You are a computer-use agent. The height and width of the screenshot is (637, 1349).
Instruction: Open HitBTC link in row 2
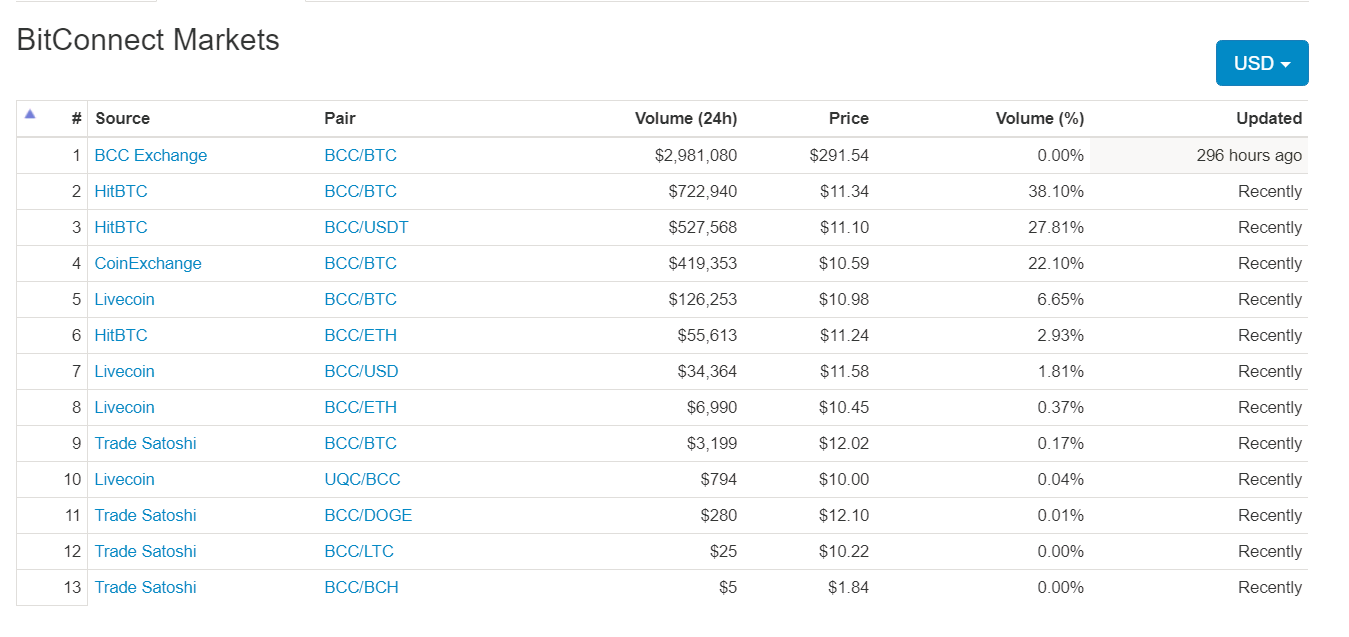pos(121,191)
